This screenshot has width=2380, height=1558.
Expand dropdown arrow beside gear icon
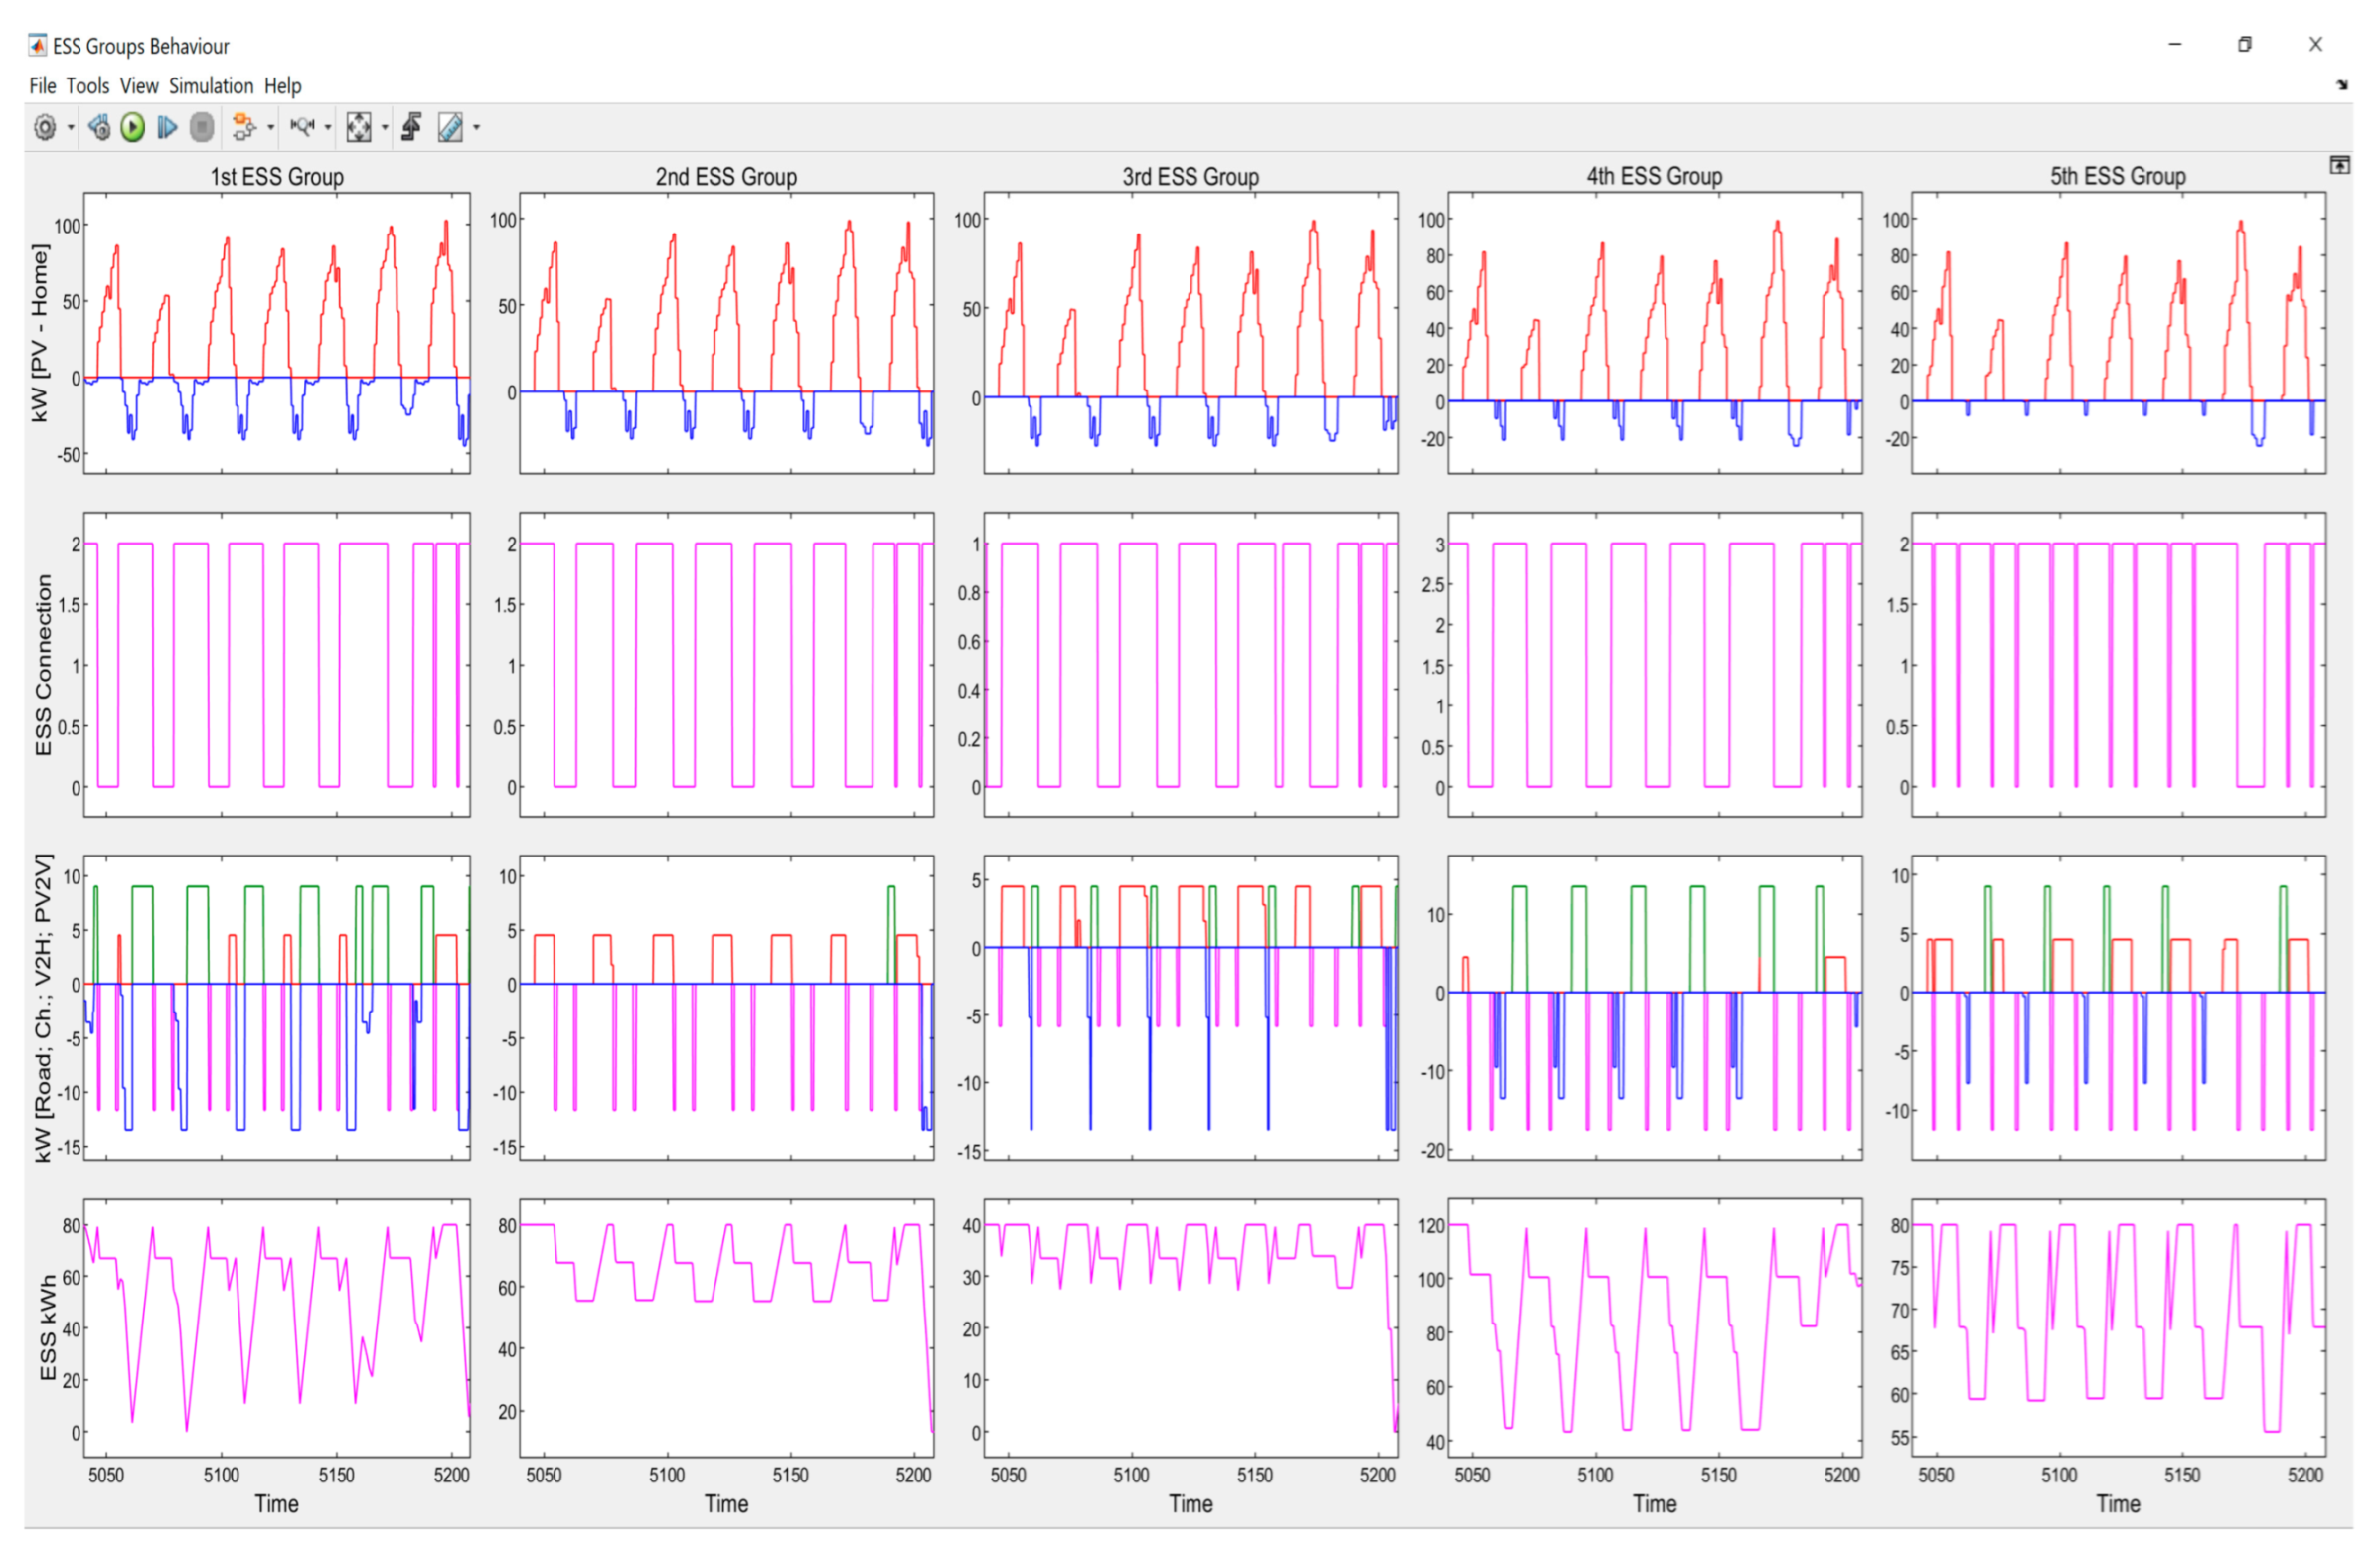pos(71,128)
